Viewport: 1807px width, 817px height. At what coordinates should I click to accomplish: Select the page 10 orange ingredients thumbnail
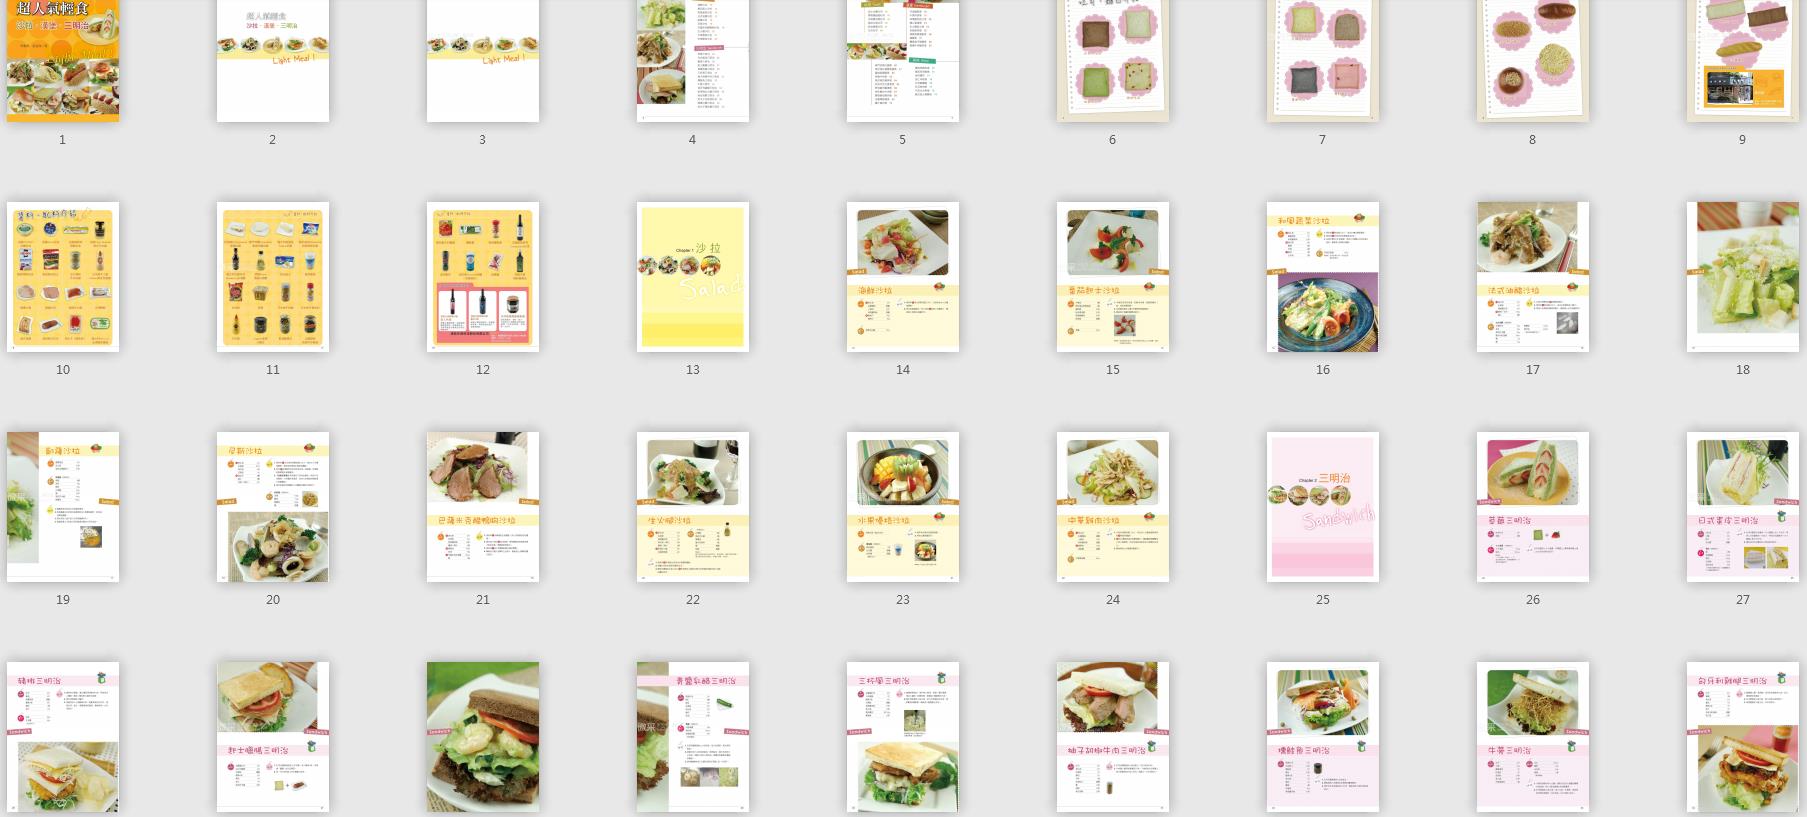click(x=63, y=277)
